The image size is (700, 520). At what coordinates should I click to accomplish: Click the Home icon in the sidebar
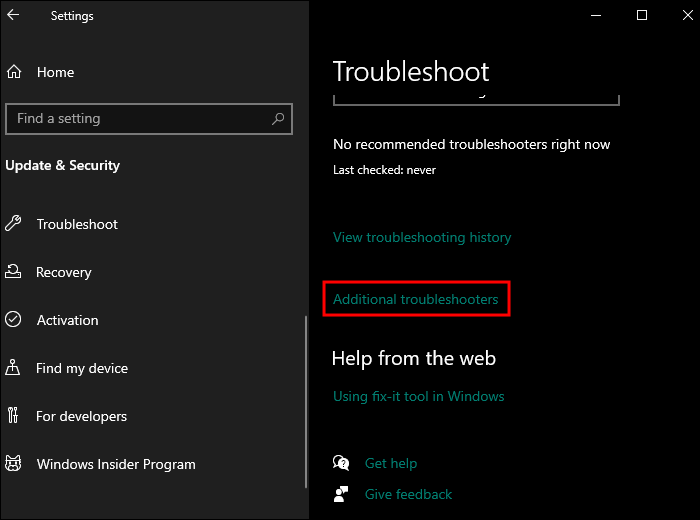(14, 72)
